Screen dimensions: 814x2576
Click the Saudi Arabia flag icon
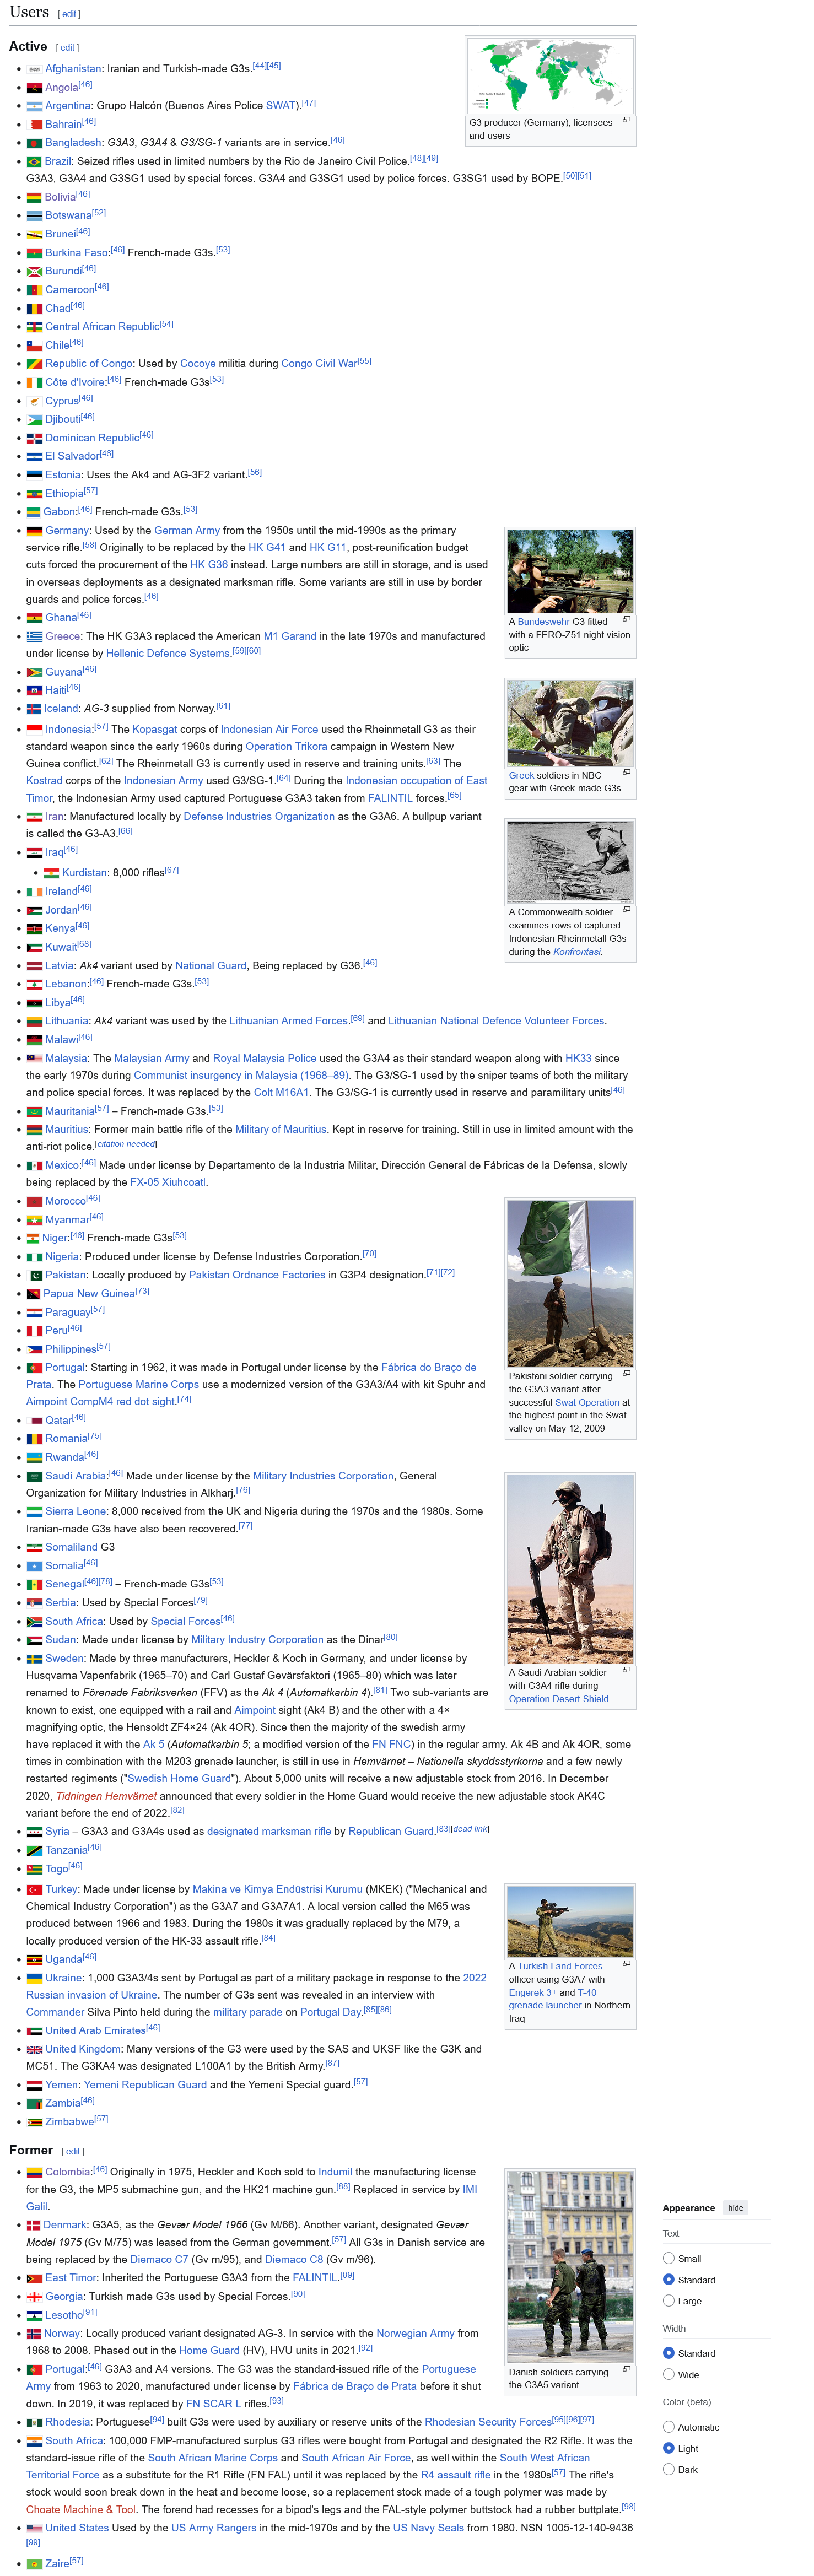click(34, 1476)
